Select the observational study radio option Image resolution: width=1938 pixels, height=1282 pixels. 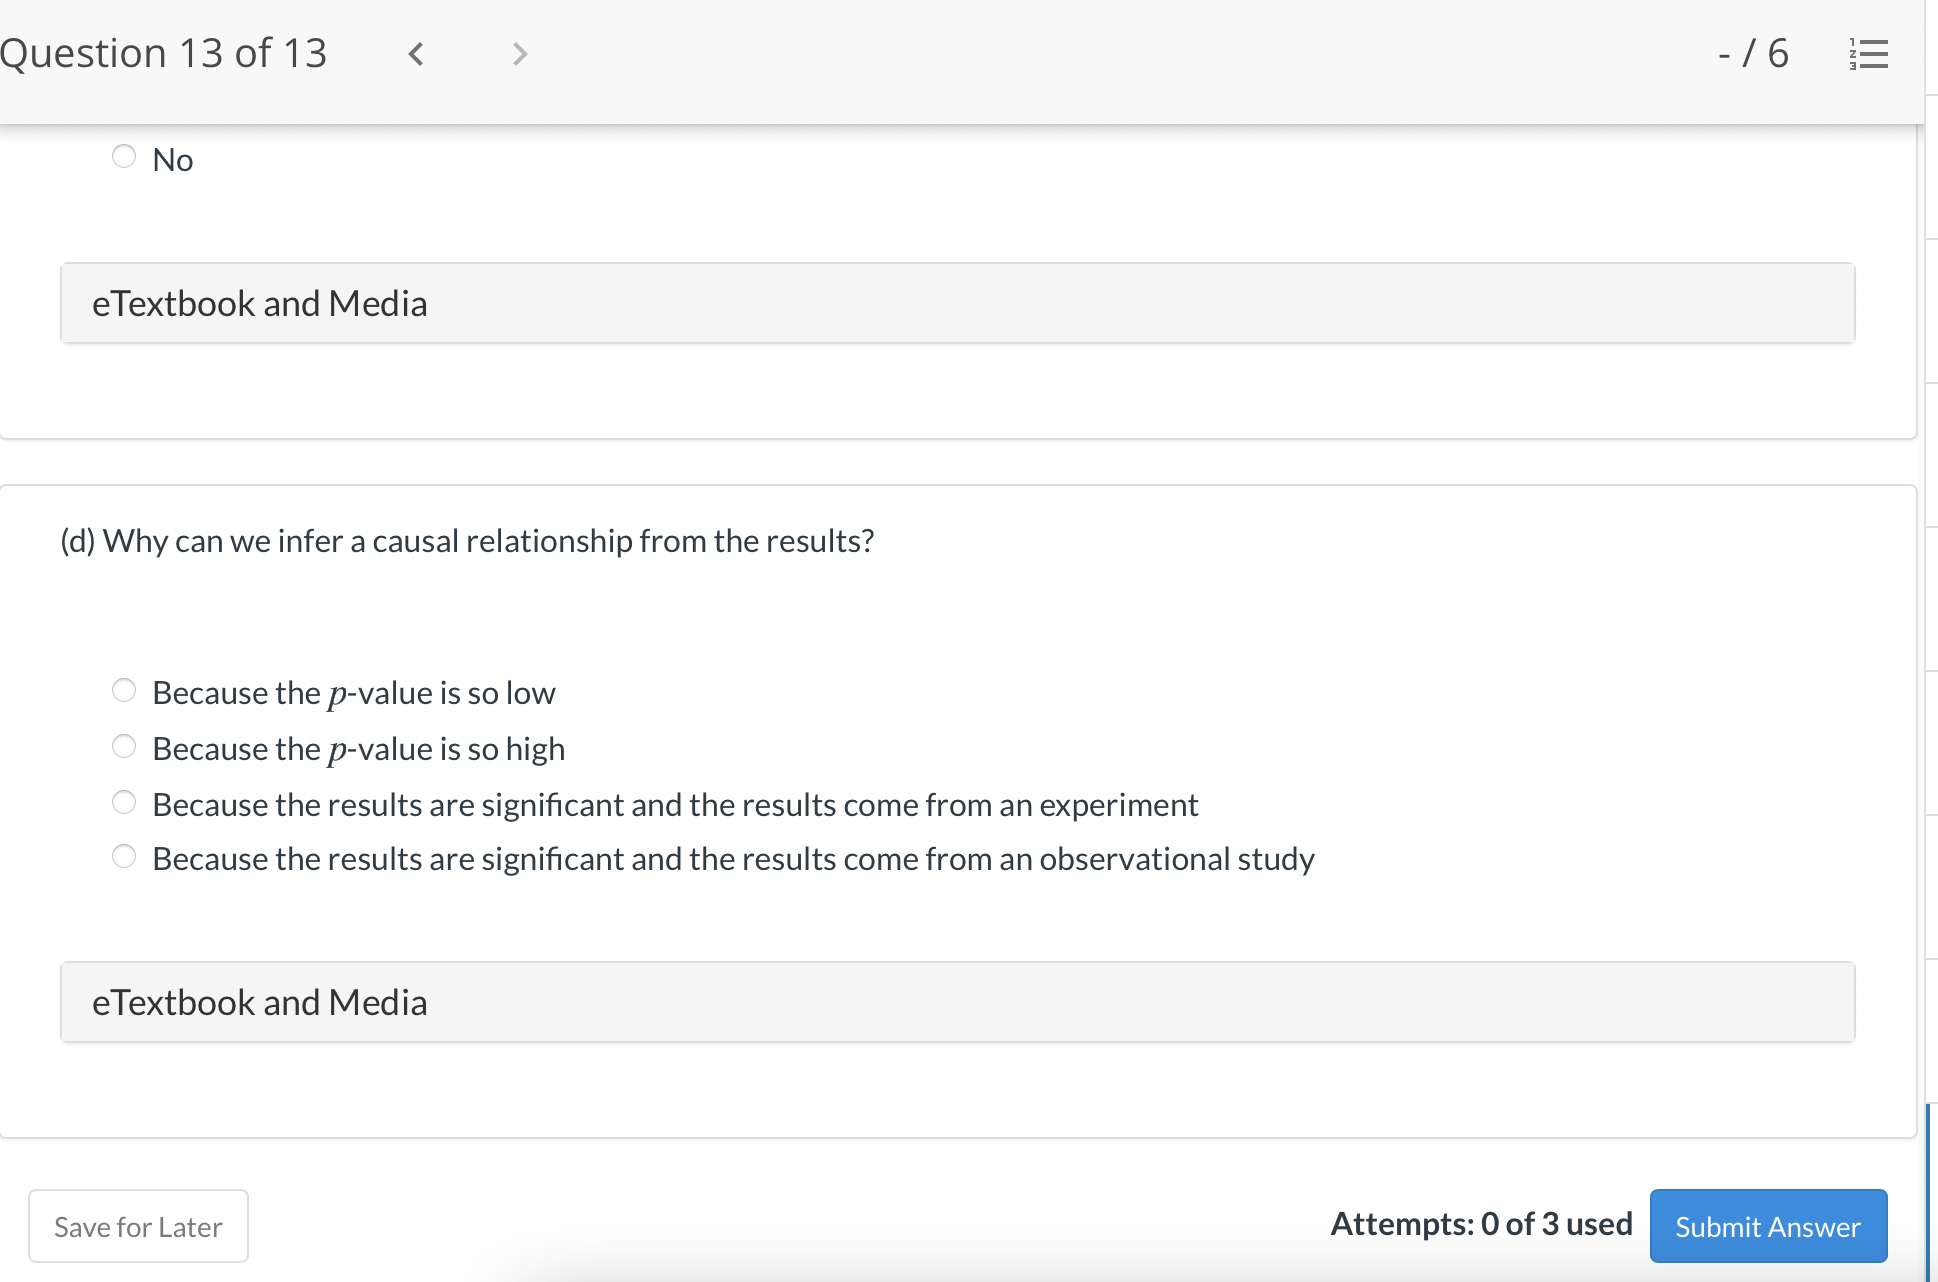coord(124,857)
